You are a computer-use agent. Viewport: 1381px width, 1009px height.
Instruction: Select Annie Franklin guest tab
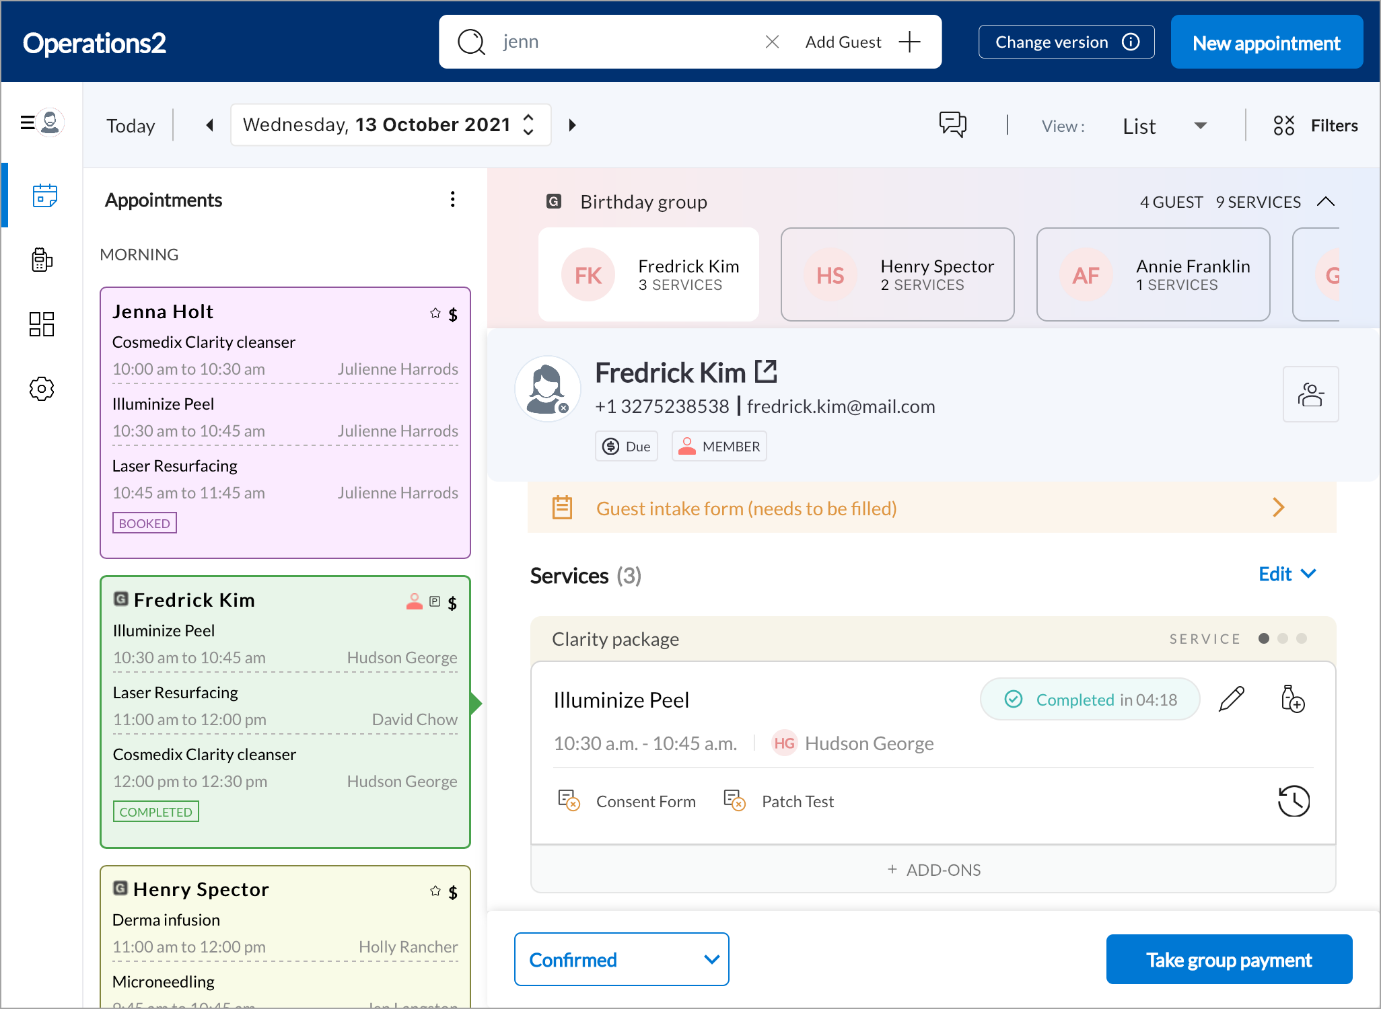pos(1153,275)
